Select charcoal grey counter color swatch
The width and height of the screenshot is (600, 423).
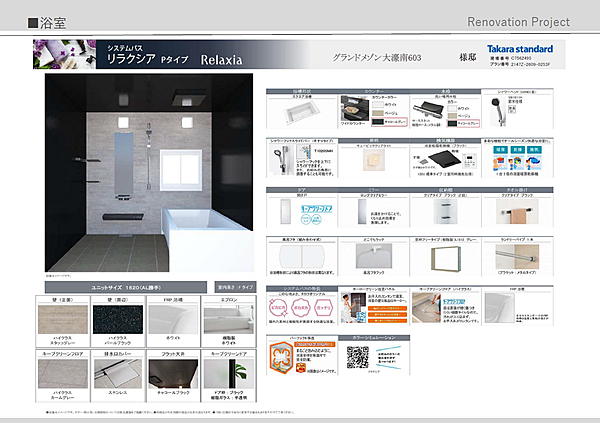tap(378, 122)
